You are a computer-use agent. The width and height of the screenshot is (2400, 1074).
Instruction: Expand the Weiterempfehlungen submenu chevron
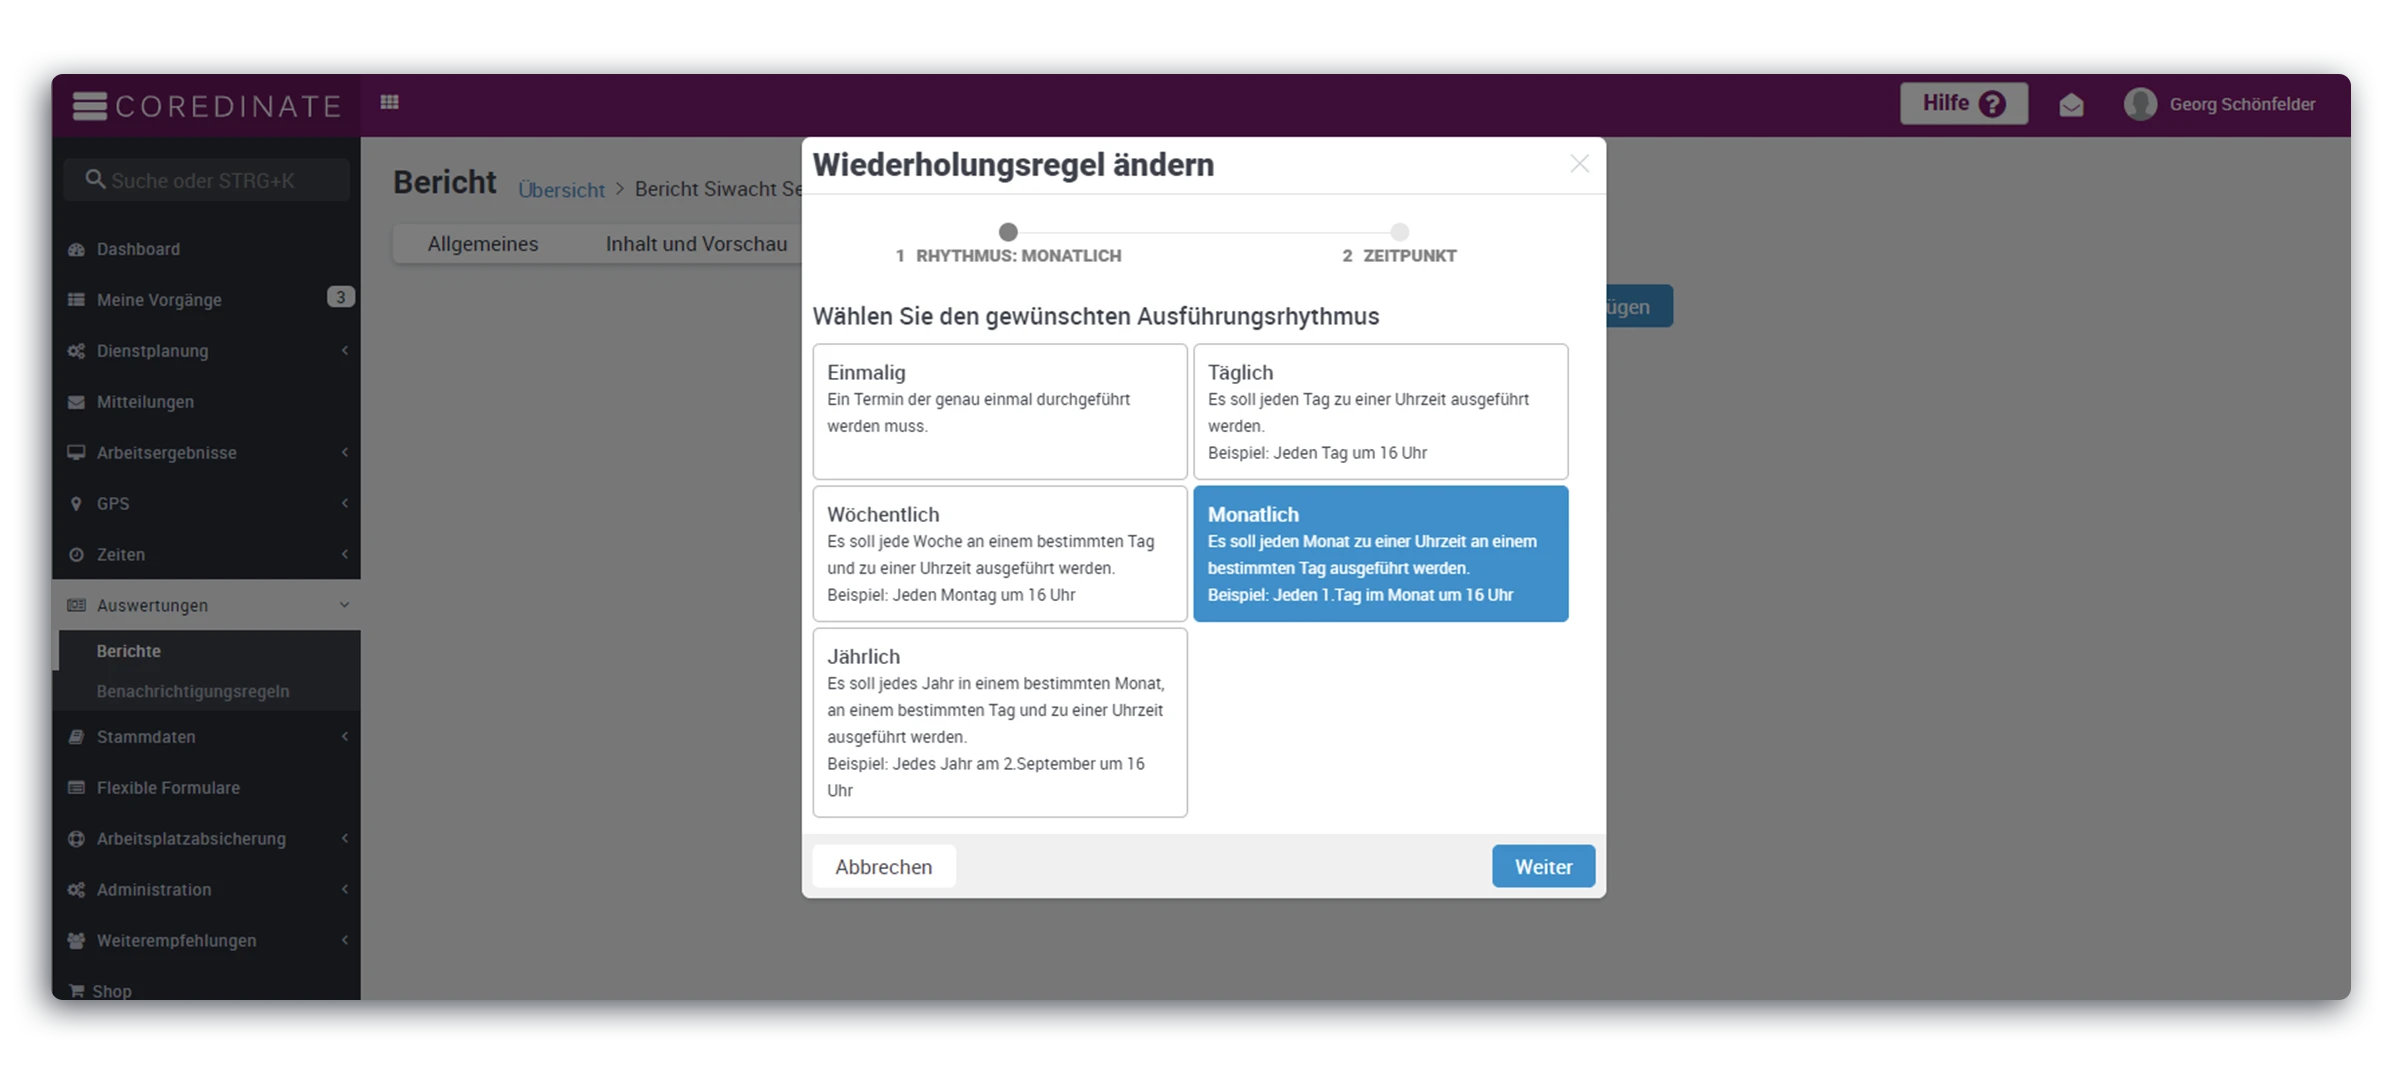(x=344, y=941)
